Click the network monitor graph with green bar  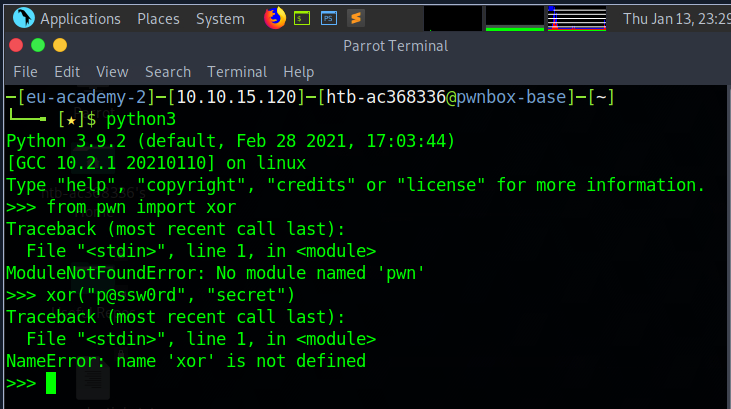click(x=514, y=18)
